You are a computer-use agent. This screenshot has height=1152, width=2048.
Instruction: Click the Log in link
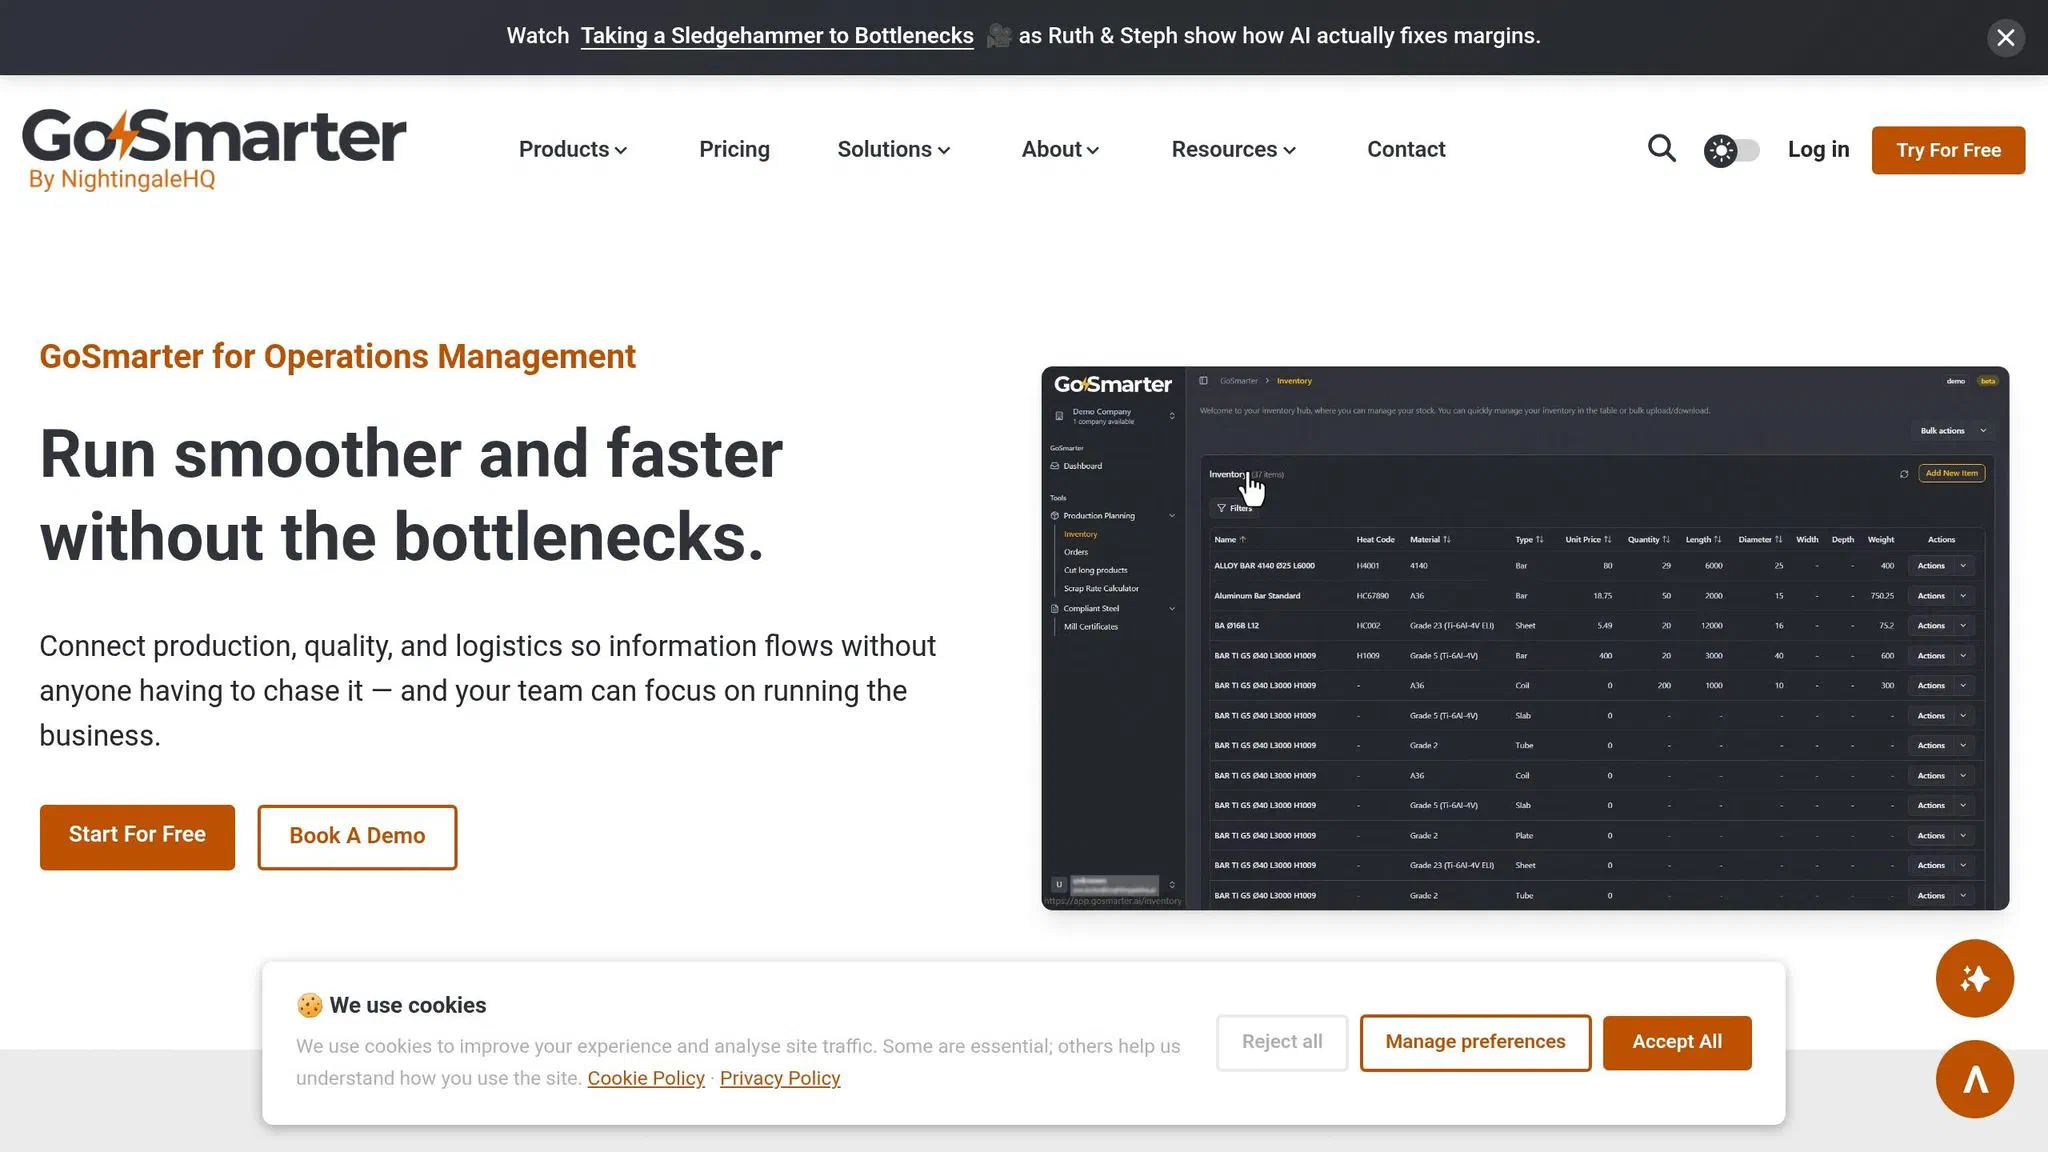1818,149
